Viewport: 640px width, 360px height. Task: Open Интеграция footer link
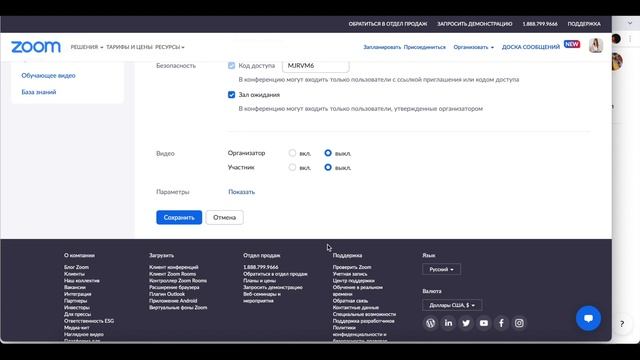click(78, 294)
